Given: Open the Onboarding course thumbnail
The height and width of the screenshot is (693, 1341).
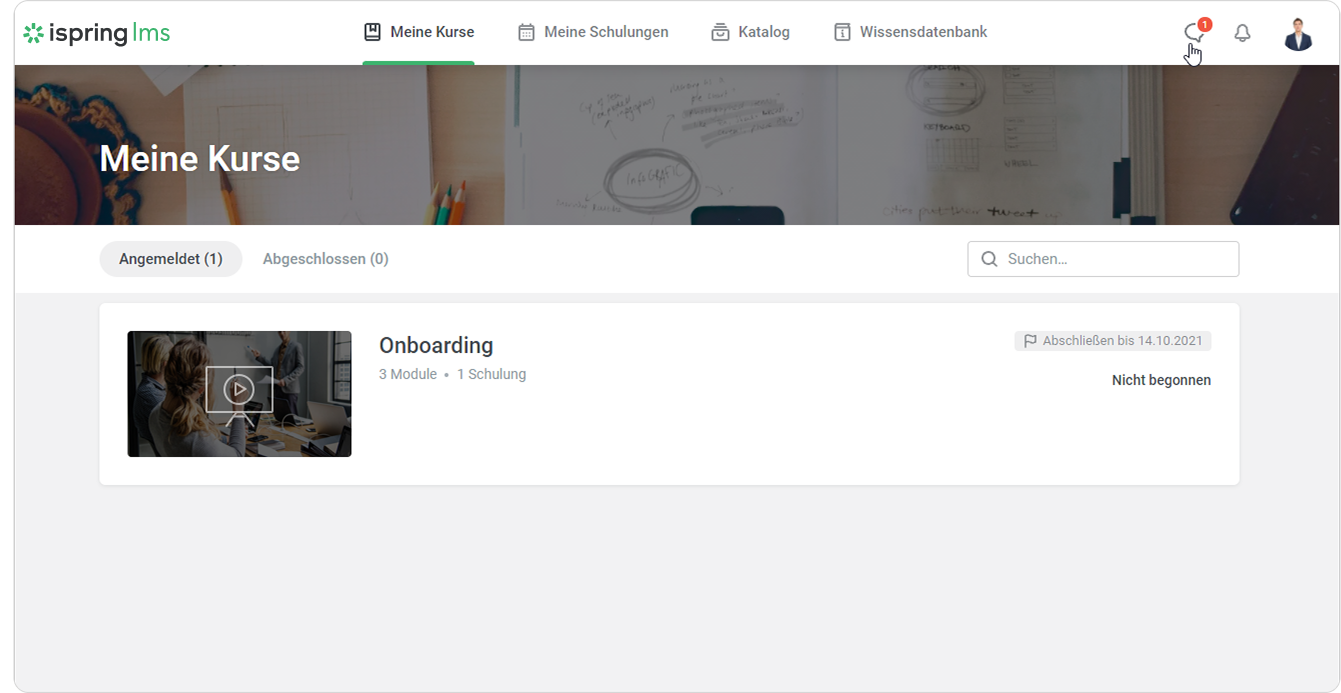Looking at the screenshot, I should point(239,394).
